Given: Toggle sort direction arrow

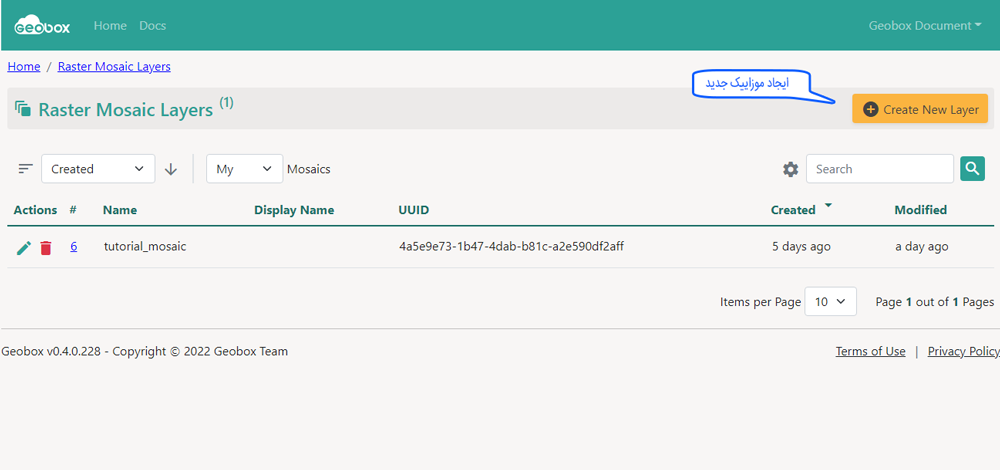Looking at the screenshot, I should point(171,169).
